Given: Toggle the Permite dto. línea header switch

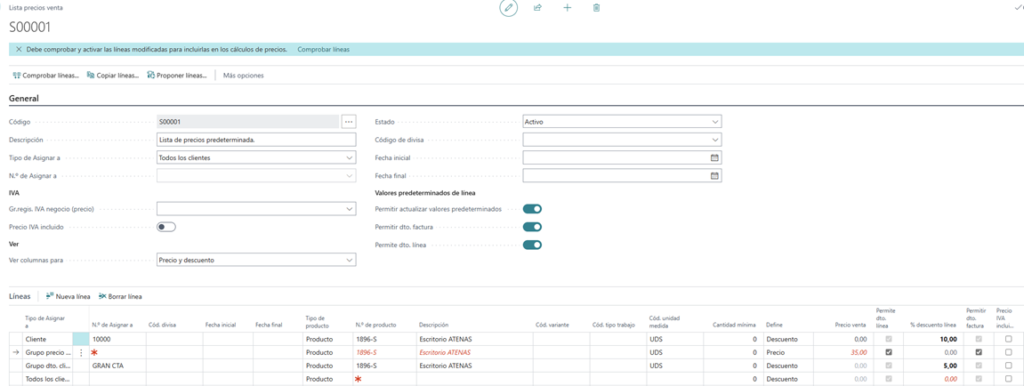Looking at the screenshot, I should click(533, 245).
